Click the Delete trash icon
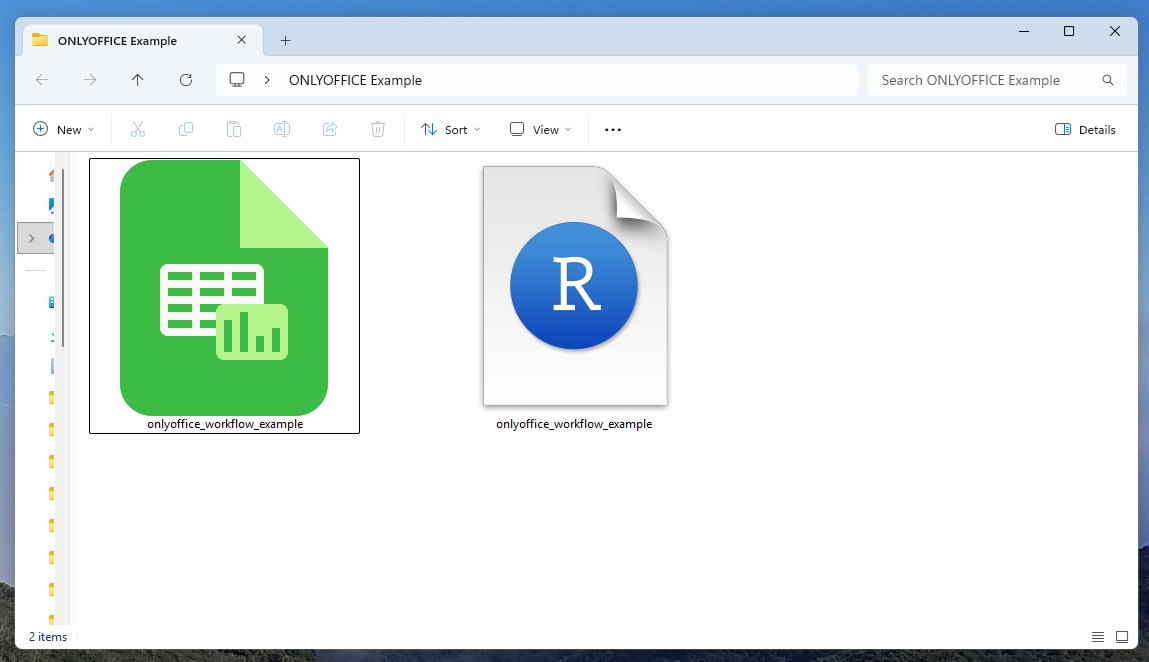Screen dimensions: 1149x662 click(378, 129)
